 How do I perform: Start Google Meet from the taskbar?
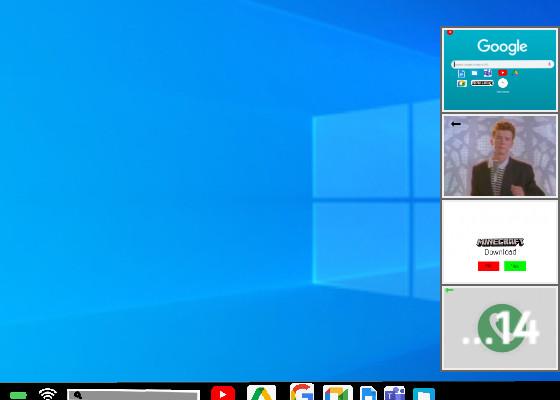(x=338, y=392)
